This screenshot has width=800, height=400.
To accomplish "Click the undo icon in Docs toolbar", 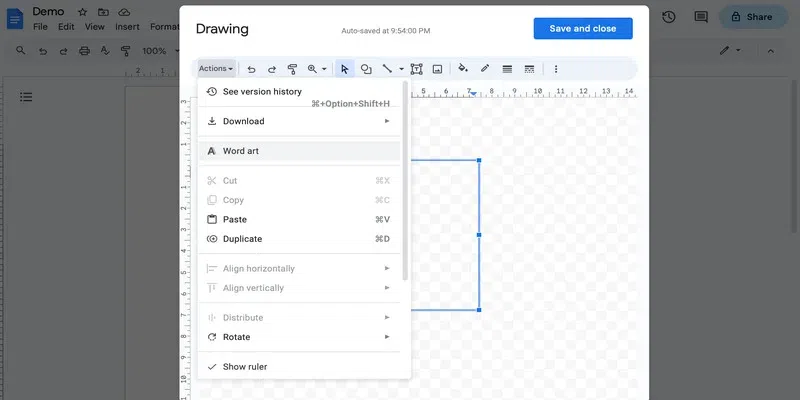I will tap(43, 51).
